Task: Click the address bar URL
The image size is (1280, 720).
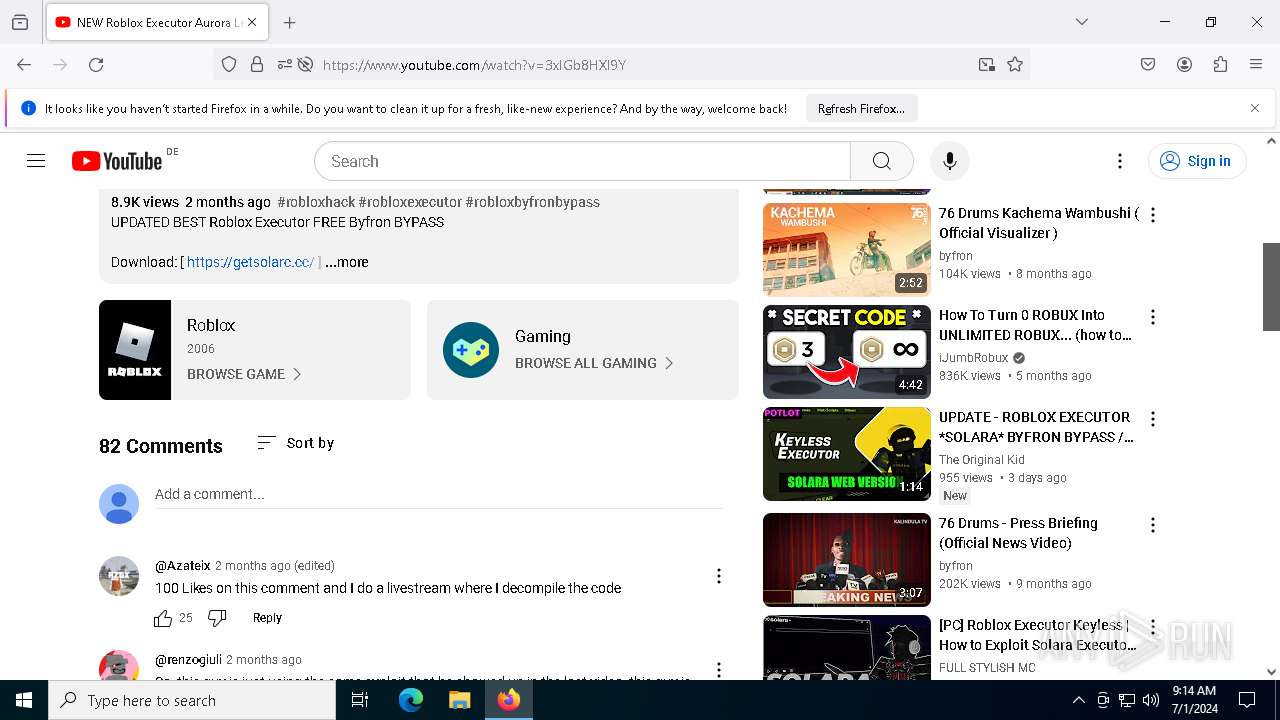Action: click(474, 65)
